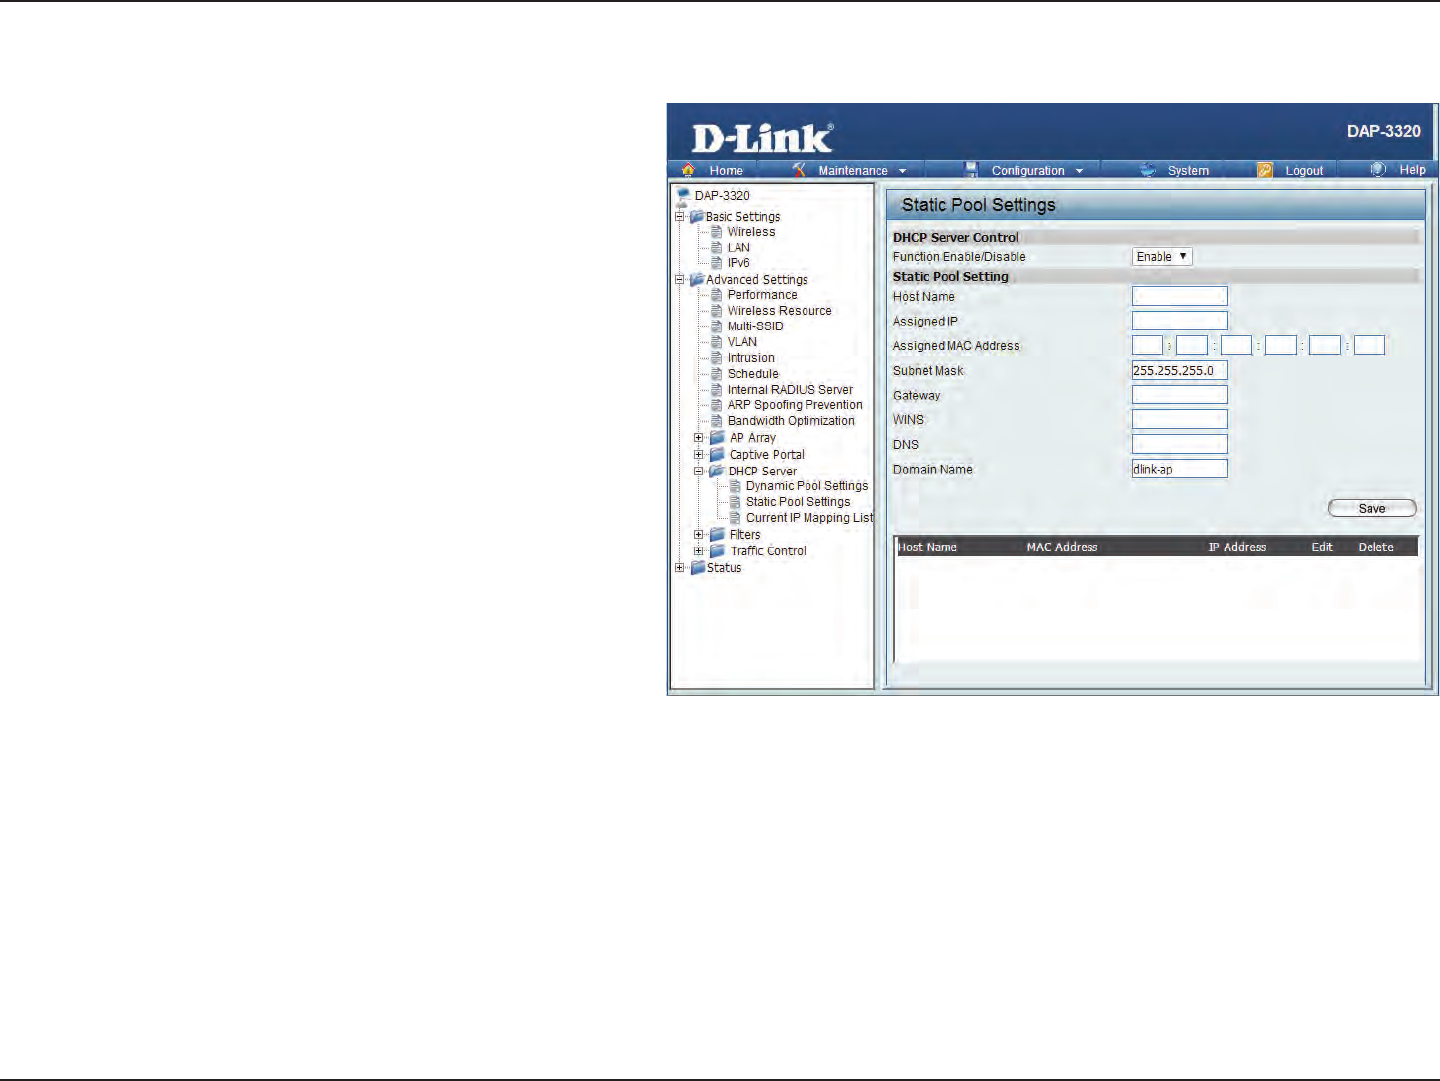The width and height of the screenshot is (1440, 1081).
Task: Collapse the Basic Settings tree node
Action: (680, 216)
